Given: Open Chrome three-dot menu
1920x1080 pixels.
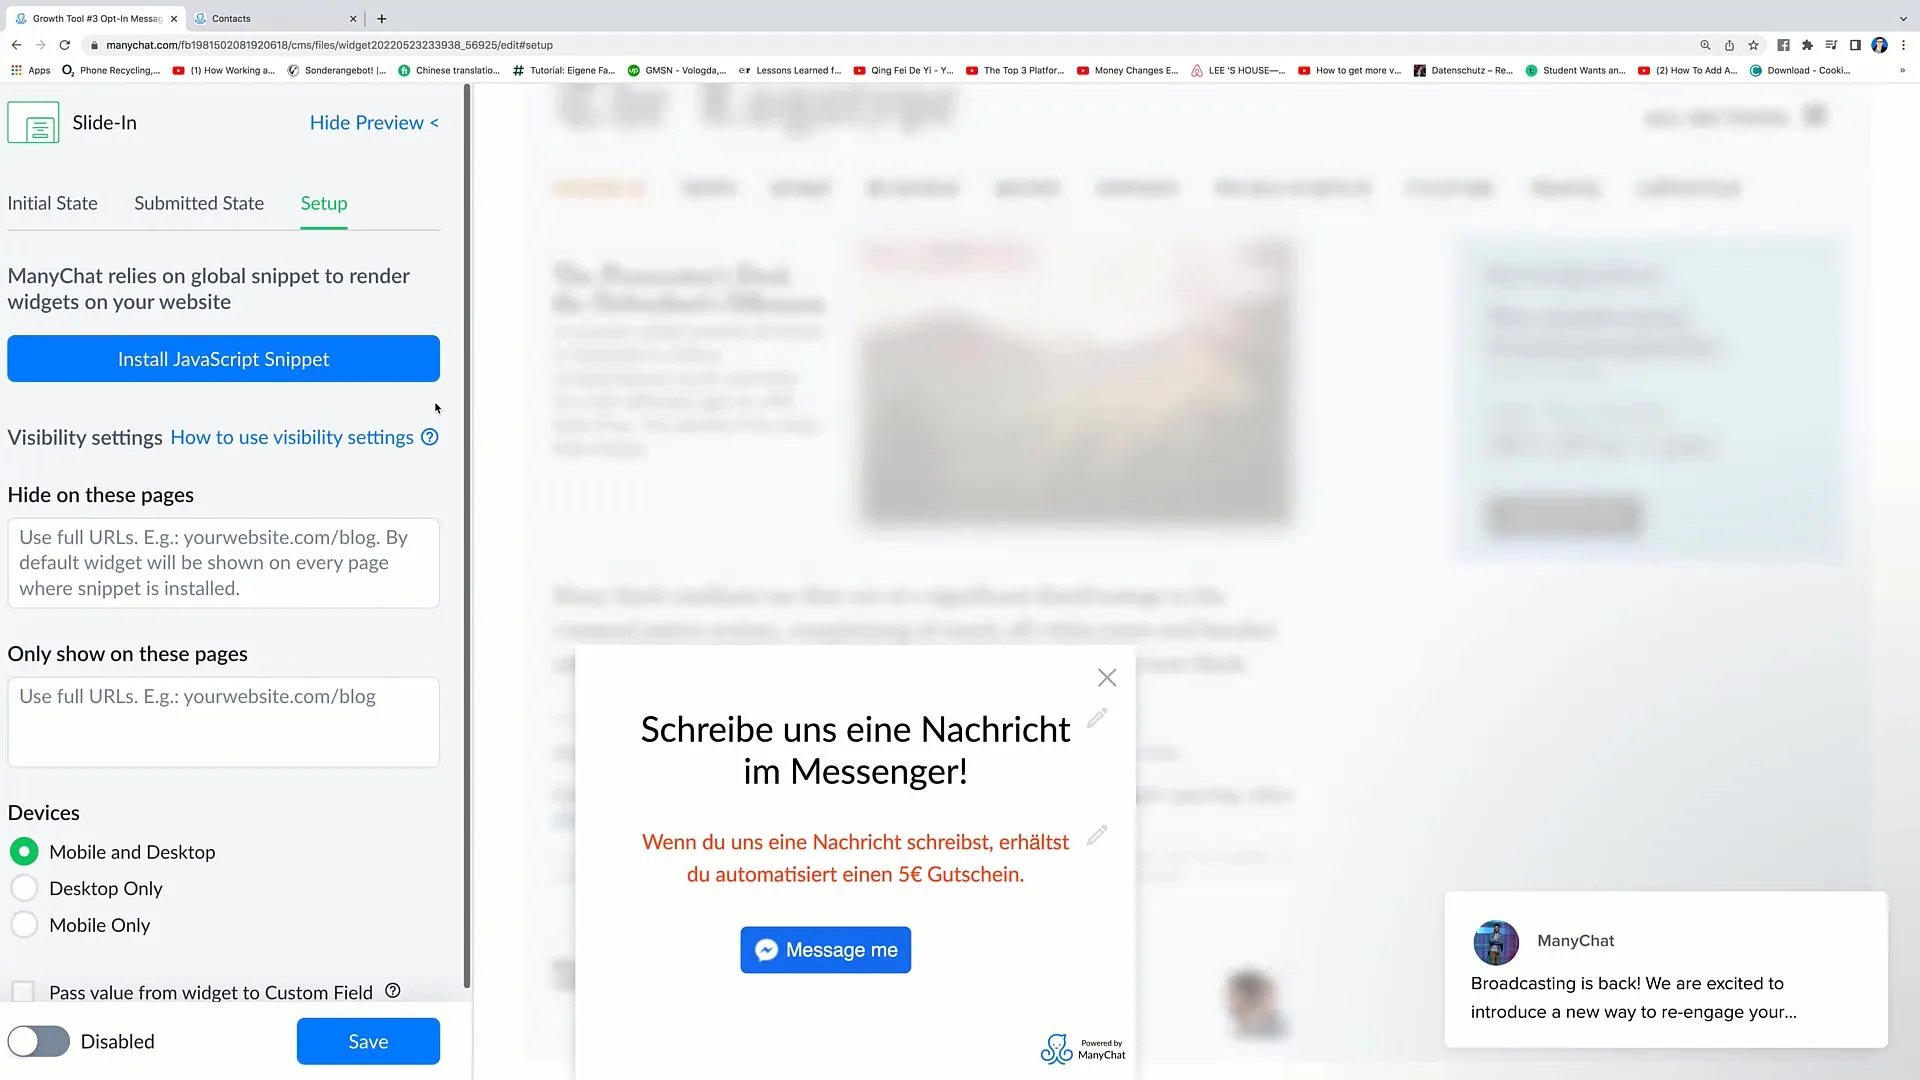Looking at the screenshot, I should coord(1903,45).
